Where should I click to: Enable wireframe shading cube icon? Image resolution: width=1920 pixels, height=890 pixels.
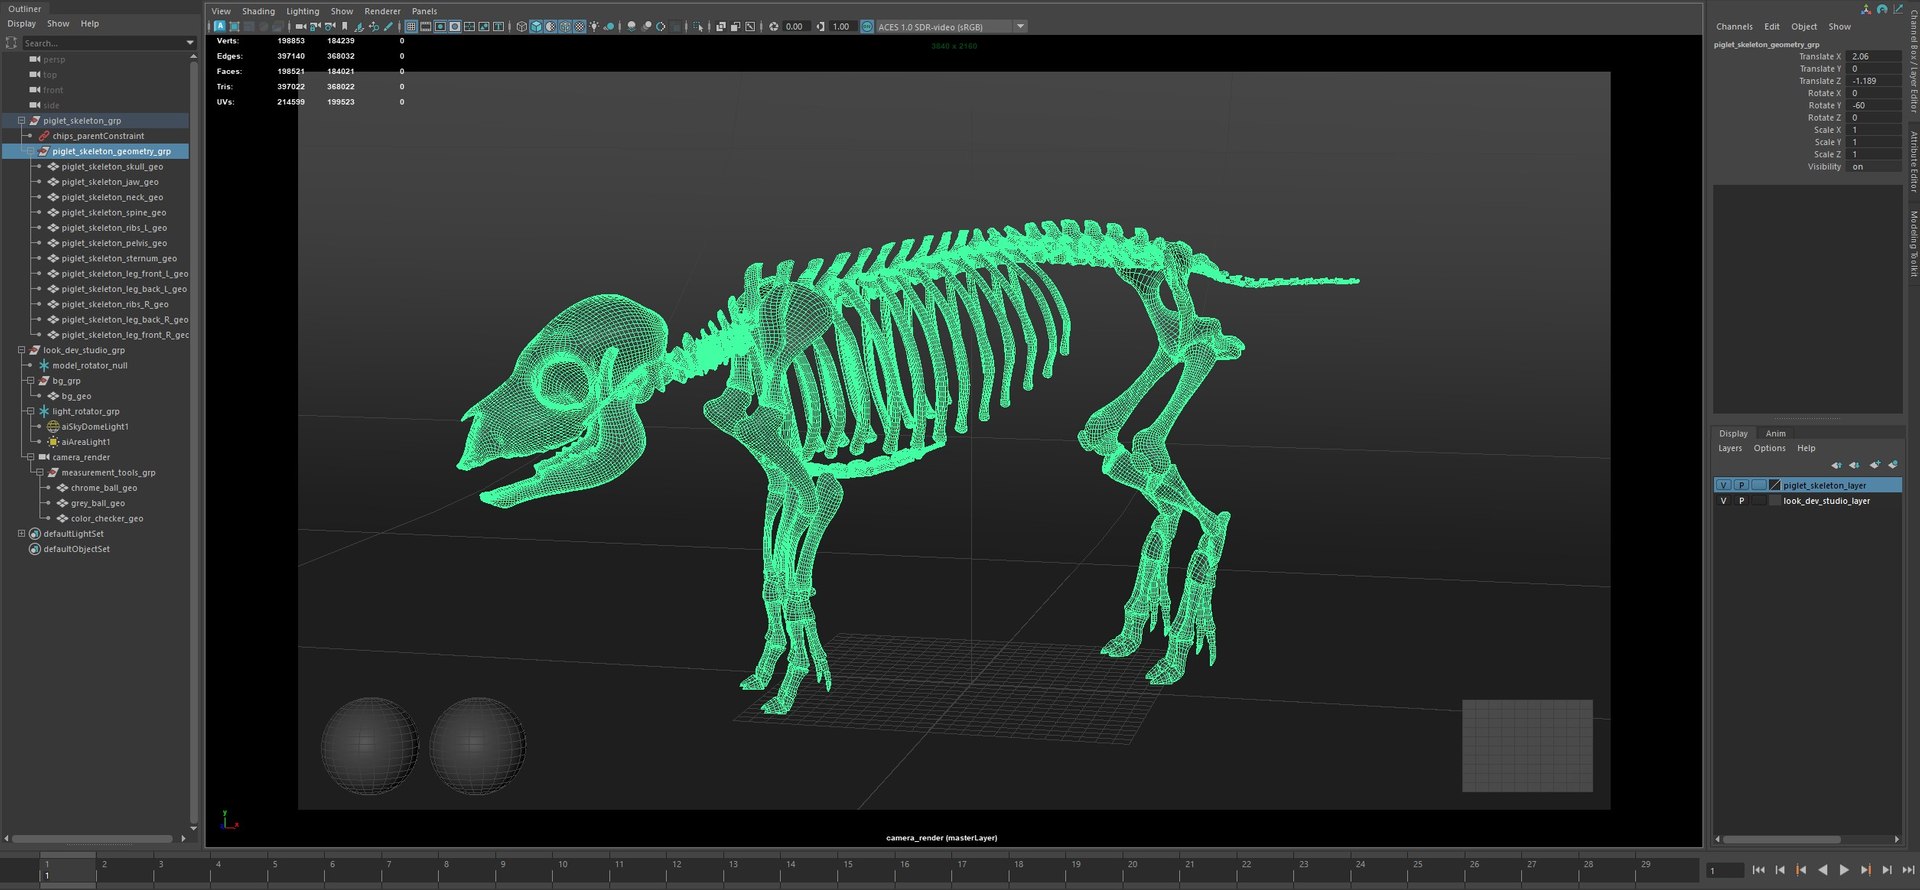521,27
